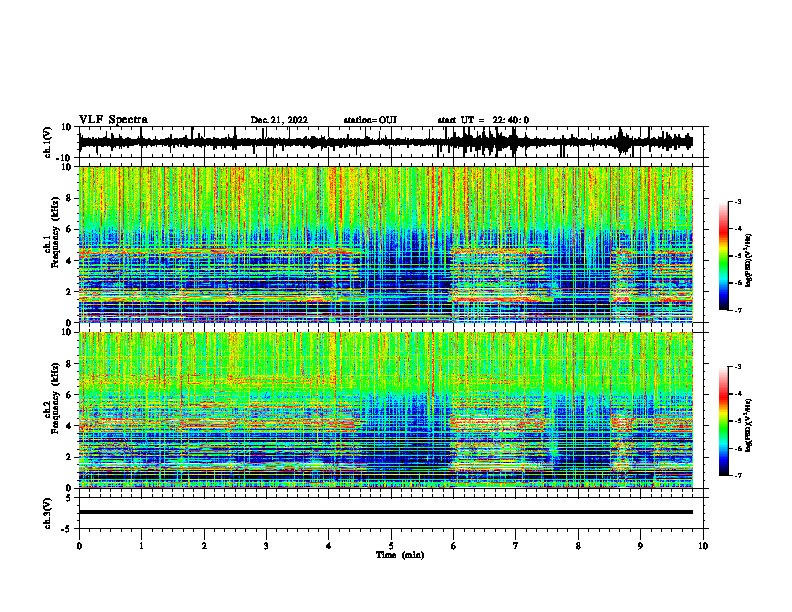This screenshot has width=792, height=612.
Task: Click the ch.2 spectrogram color scale bar
Action: (724, 421)
